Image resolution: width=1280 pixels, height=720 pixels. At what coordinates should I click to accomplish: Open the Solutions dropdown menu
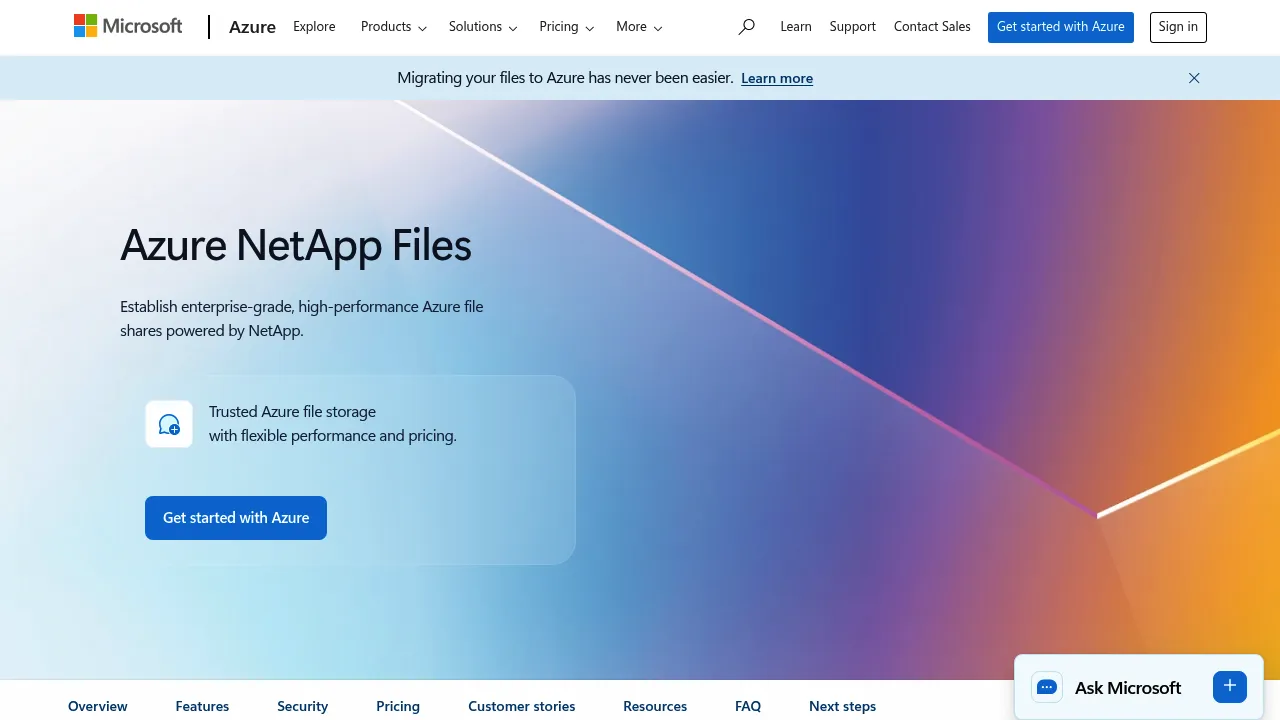[483, 27]
